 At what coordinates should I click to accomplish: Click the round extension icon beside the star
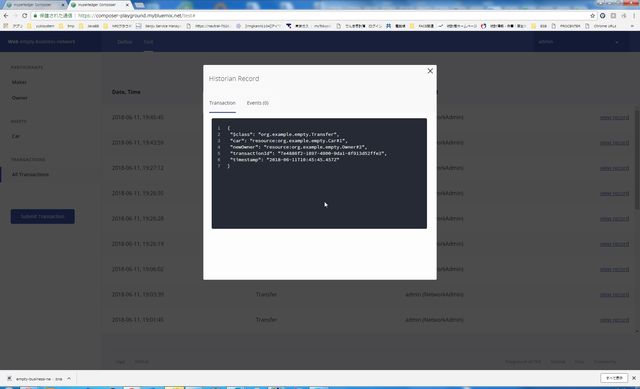click(602, 16)
